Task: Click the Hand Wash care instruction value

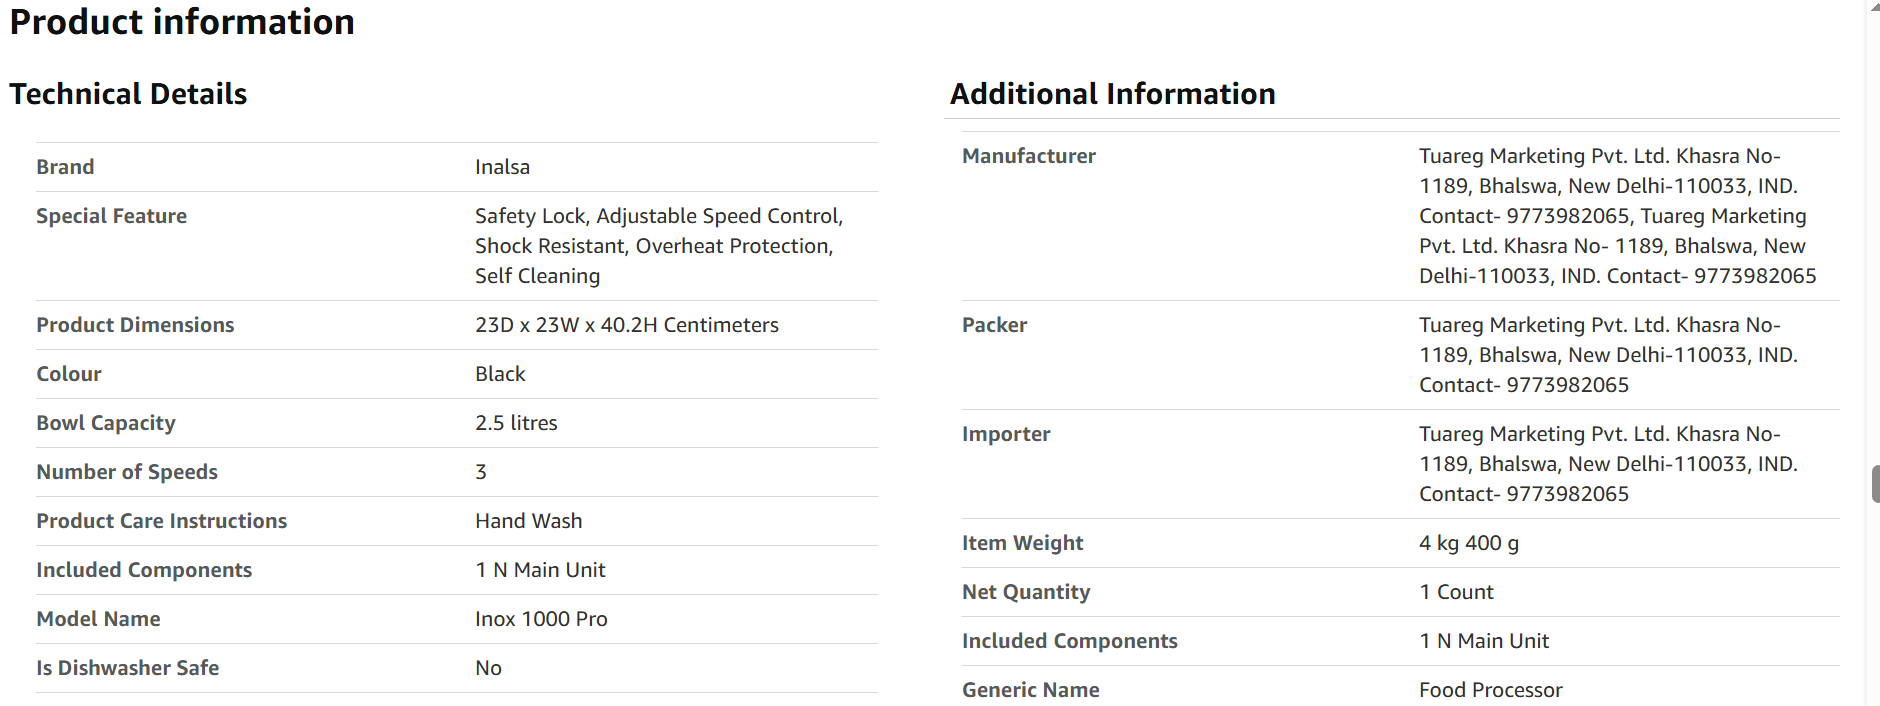Action: click(x=528, y=521)
